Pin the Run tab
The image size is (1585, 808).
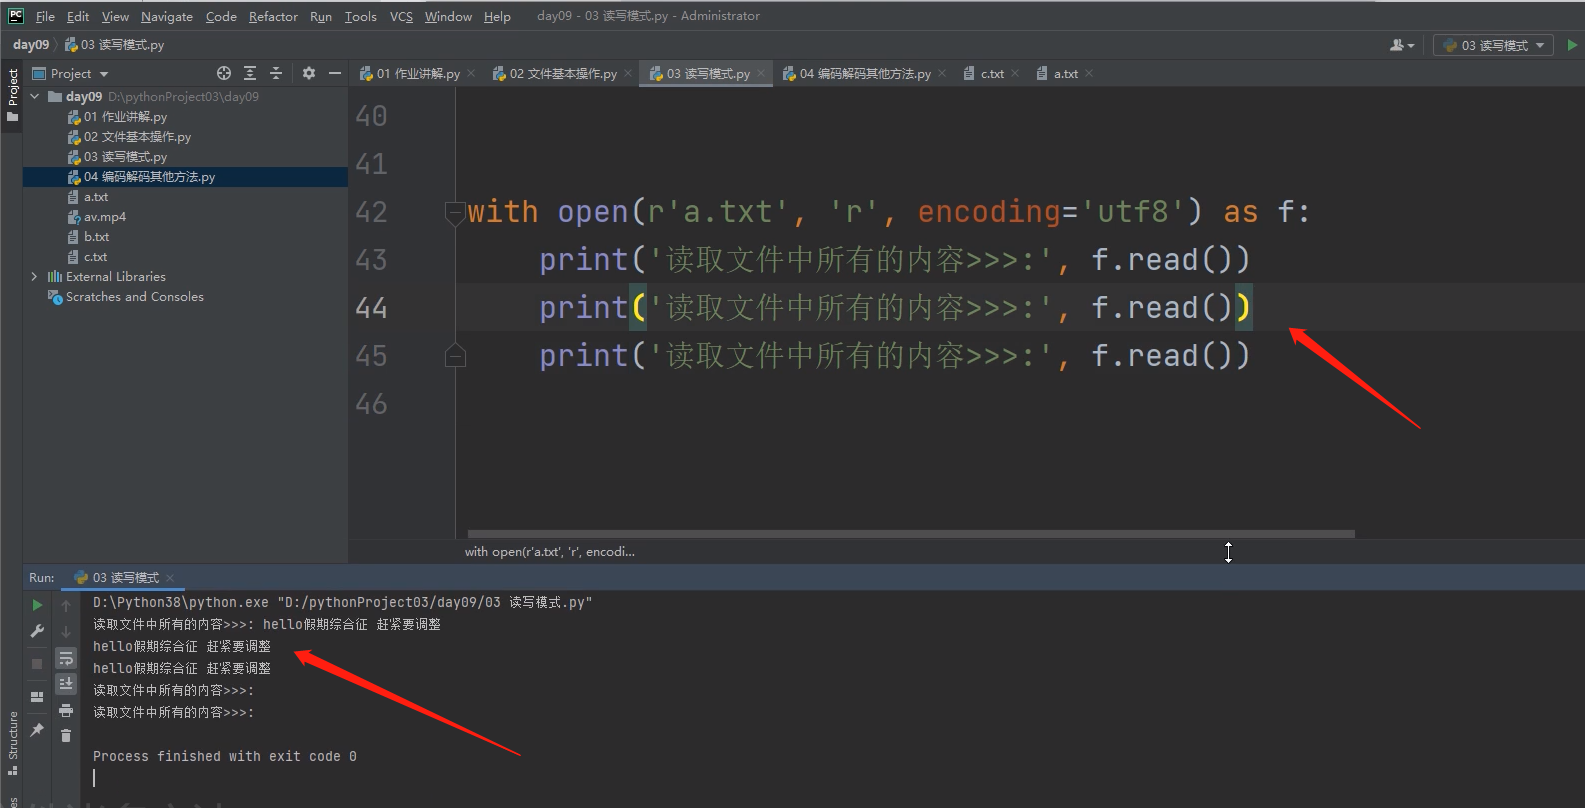click(x=37, y=730)
